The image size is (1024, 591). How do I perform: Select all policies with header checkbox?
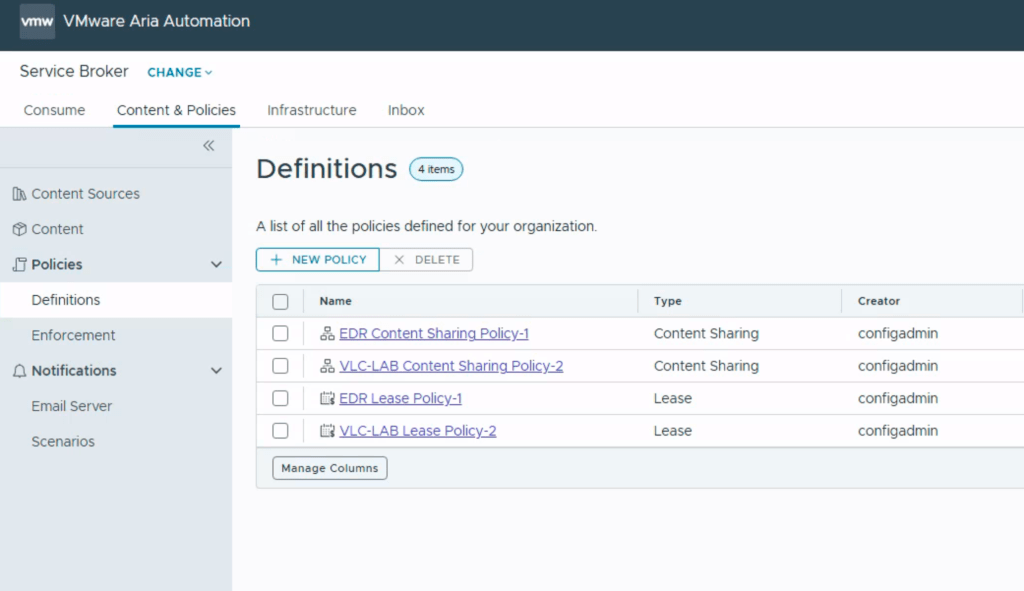click(x=280, y=301)
